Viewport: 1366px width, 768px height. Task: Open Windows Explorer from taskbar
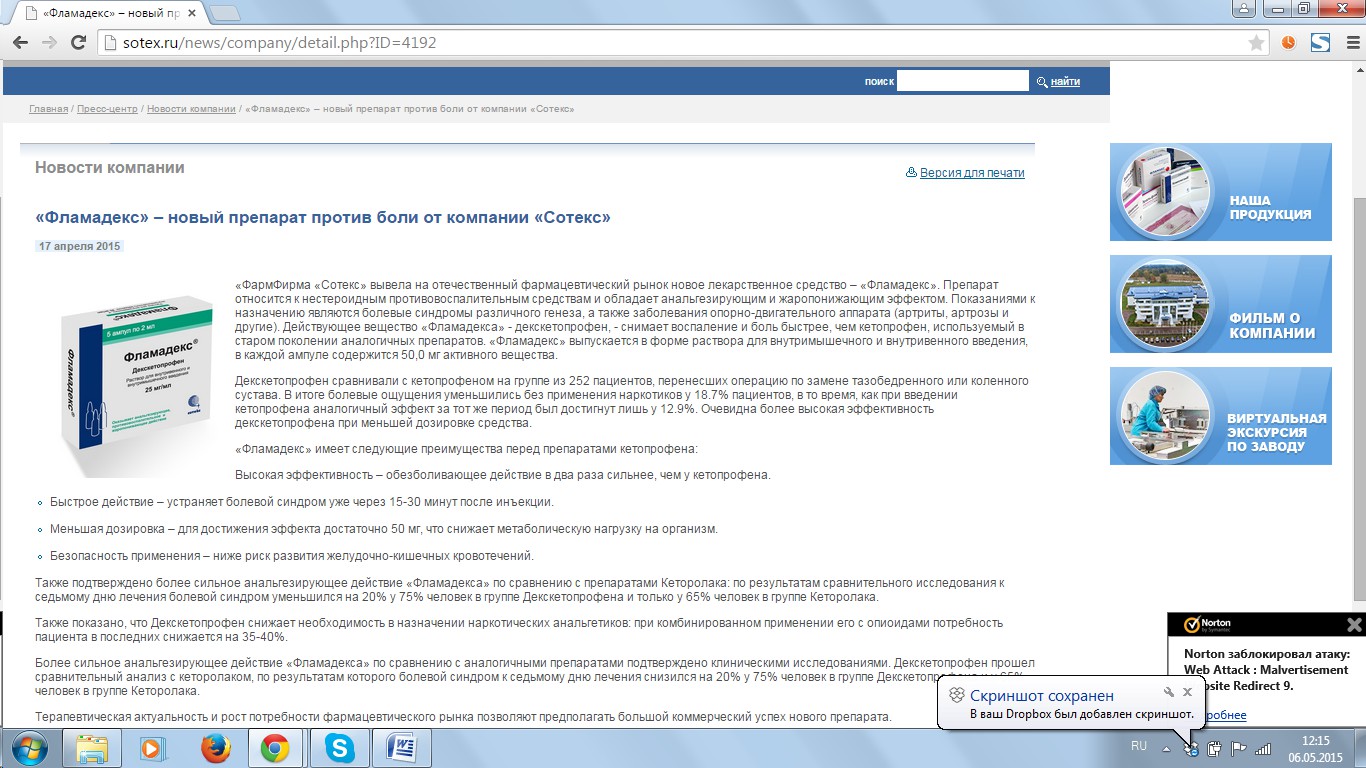(x=92, y=748)
